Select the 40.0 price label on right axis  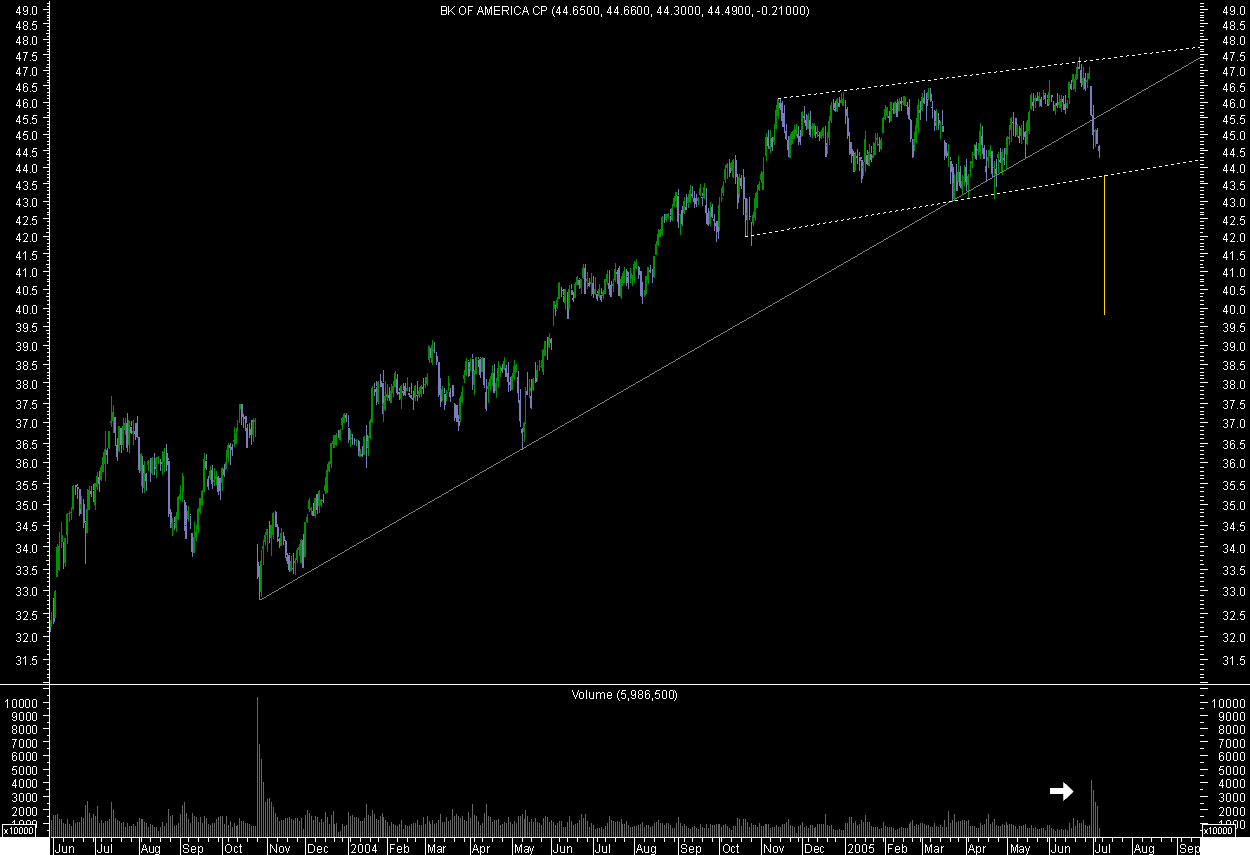pyautogui.click(x=1232, y=310)
